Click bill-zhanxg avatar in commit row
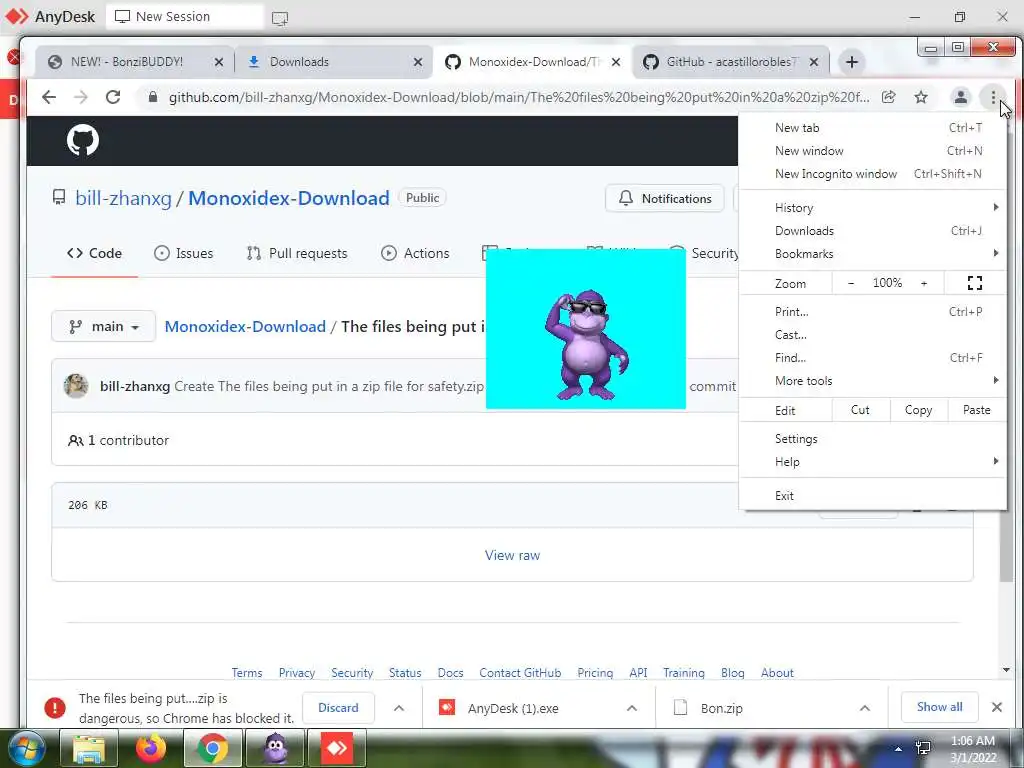The height and width of the screenshot is (768, 1024). tap(76, 386)
